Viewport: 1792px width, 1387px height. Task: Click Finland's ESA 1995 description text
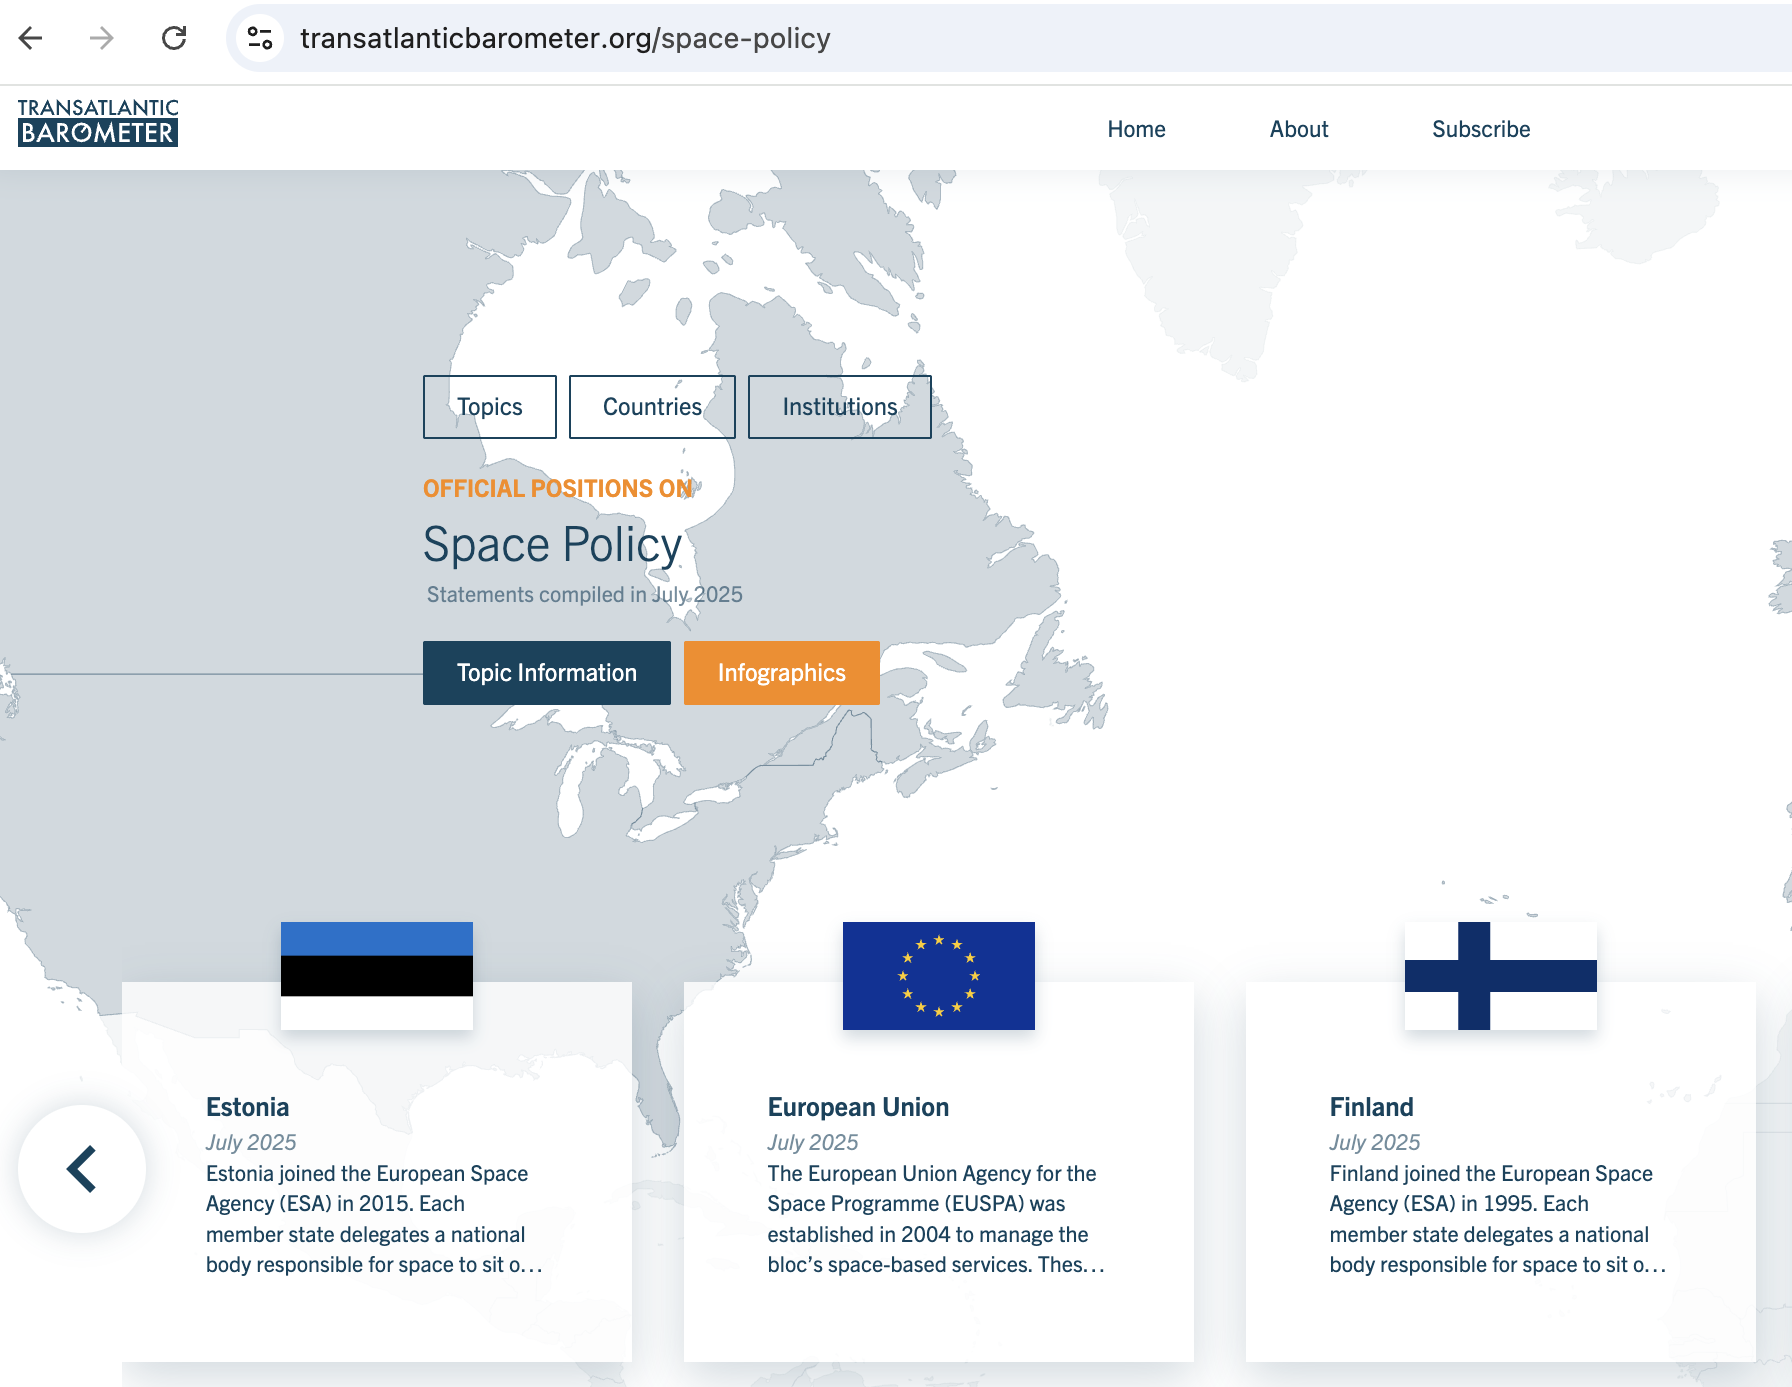(1498, 1219)
